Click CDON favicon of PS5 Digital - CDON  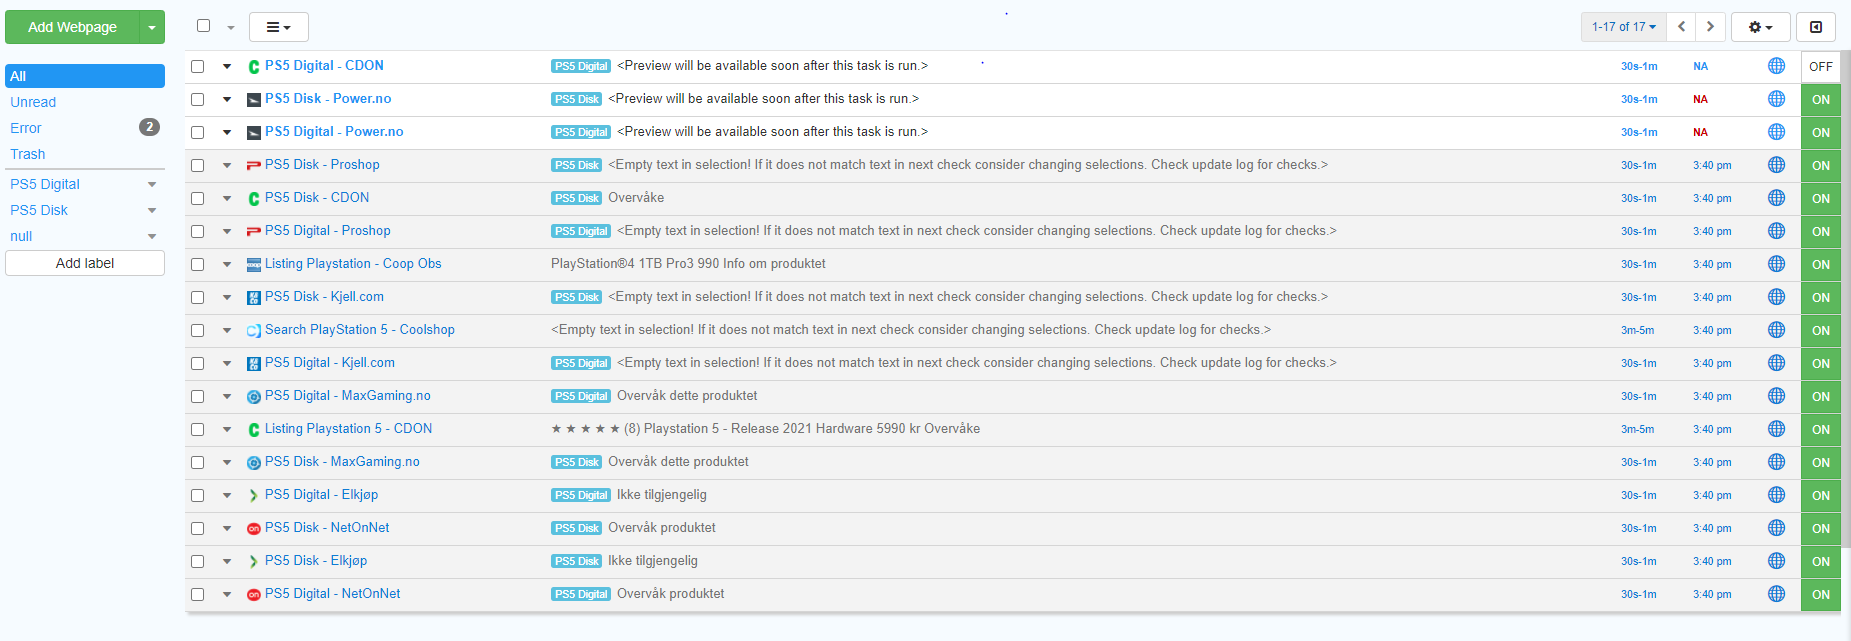[254, 66]
